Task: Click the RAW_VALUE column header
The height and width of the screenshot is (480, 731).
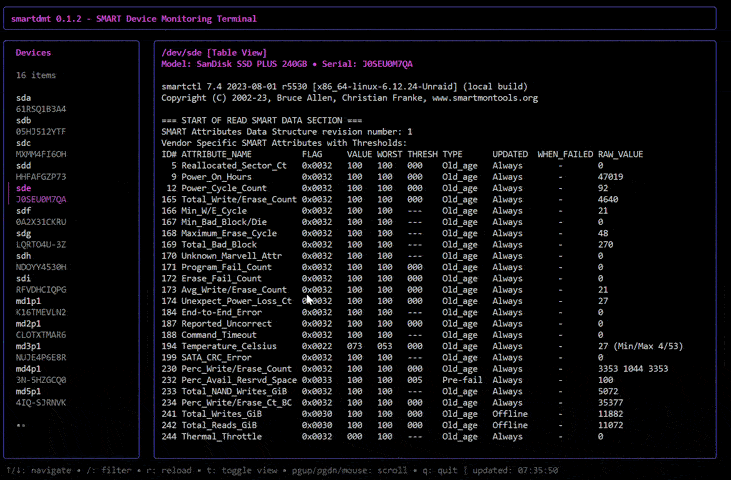Action: (x=621, y=154)
